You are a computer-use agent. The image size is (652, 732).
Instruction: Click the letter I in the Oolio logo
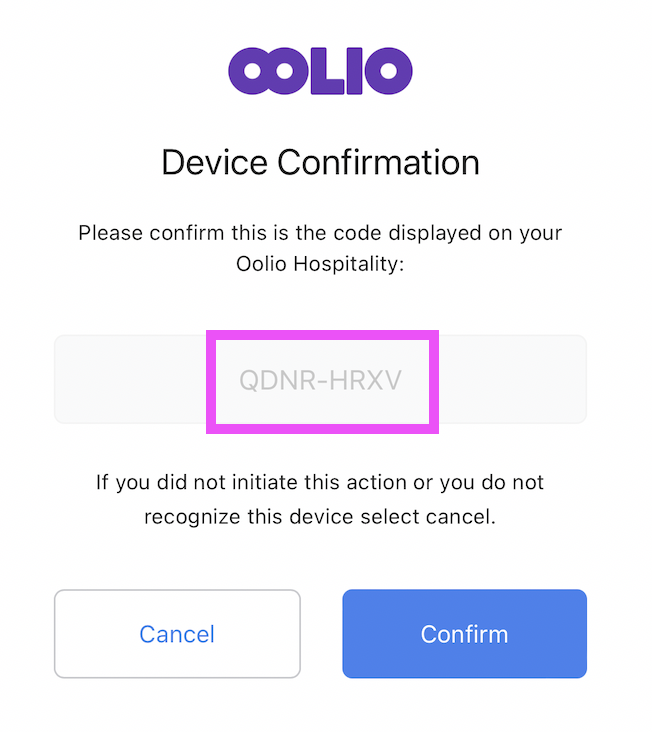coord(354,71)
